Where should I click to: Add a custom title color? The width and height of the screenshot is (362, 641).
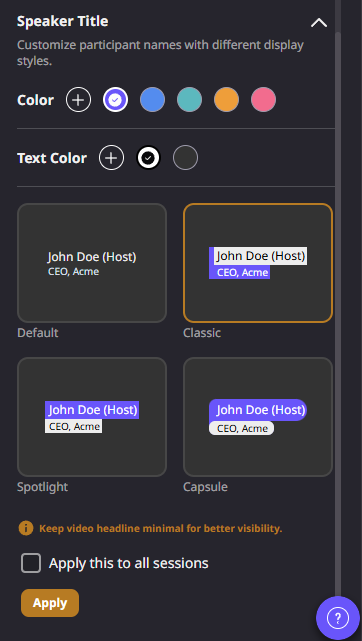point(78,99)
